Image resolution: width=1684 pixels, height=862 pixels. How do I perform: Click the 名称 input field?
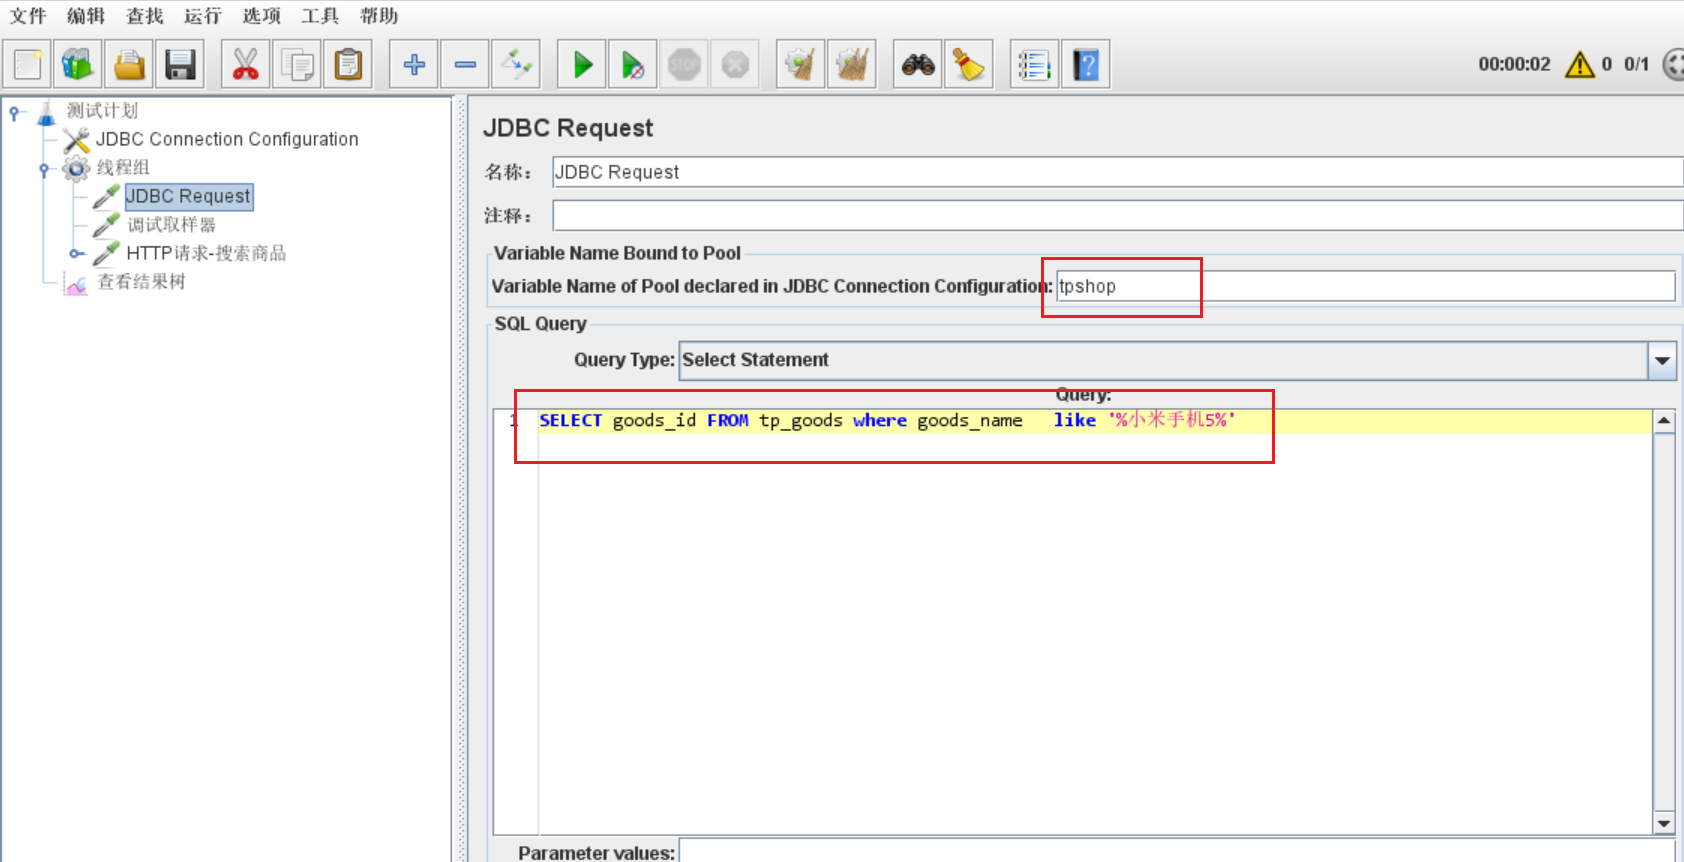[x=1118, y=172]
